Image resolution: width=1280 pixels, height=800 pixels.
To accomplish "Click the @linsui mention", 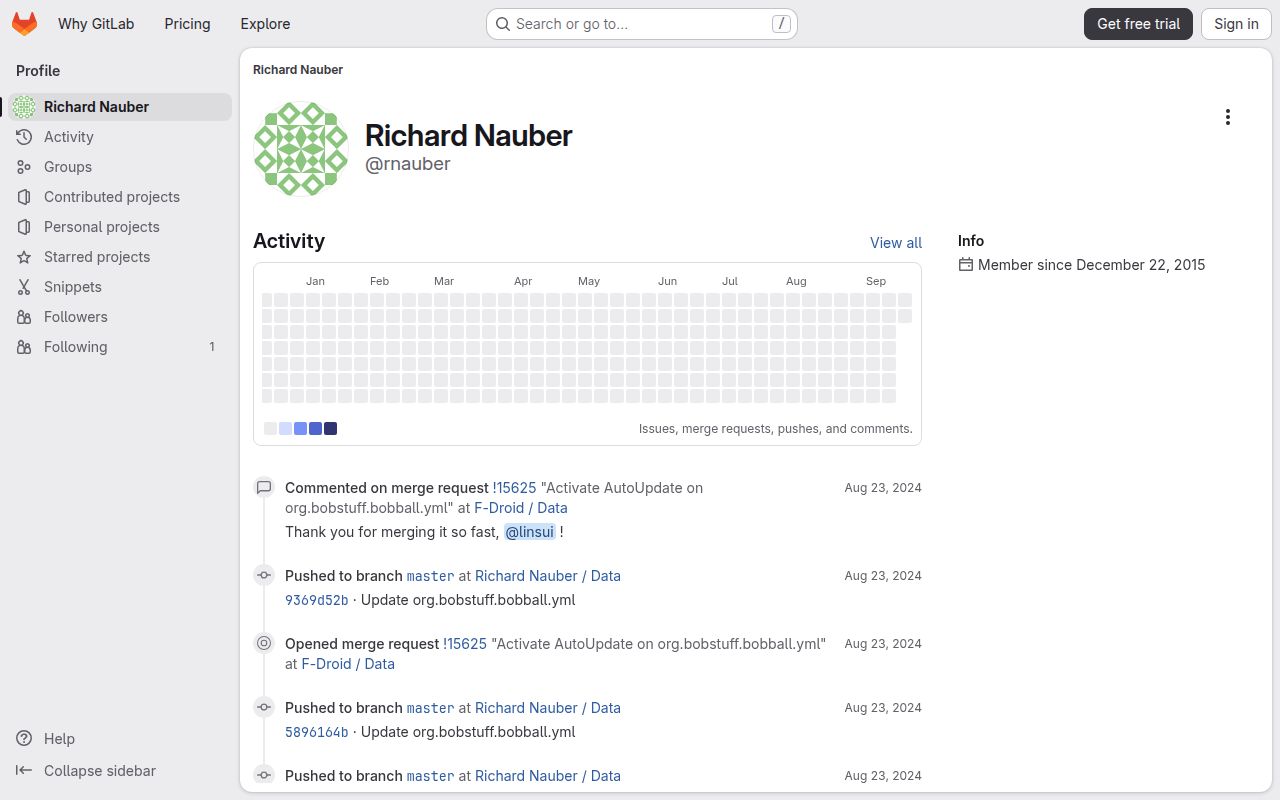I will (x=530, y=532).
